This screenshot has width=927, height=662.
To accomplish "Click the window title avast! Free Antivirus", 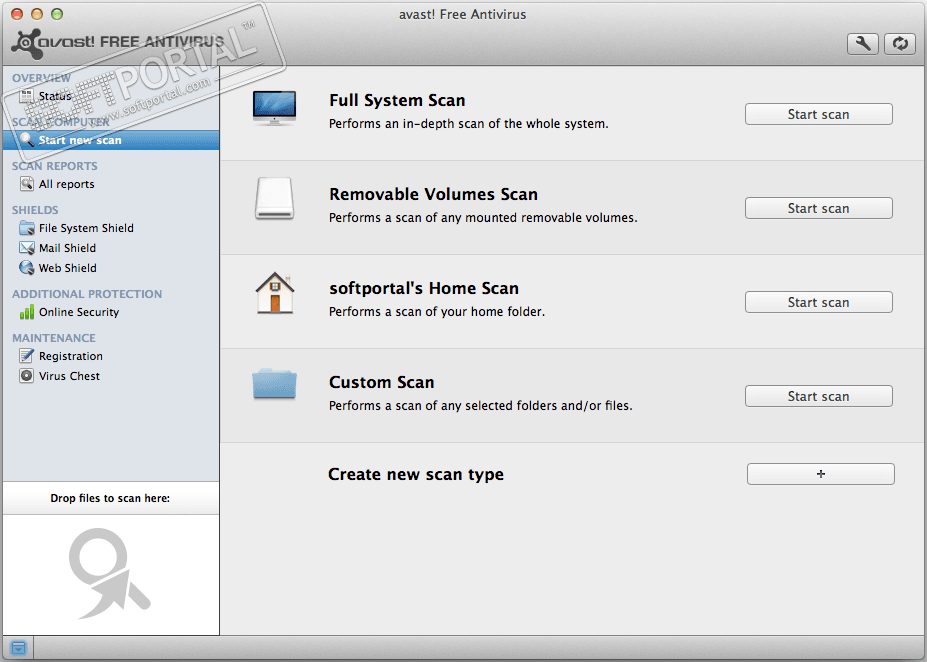I will point(462,14).
